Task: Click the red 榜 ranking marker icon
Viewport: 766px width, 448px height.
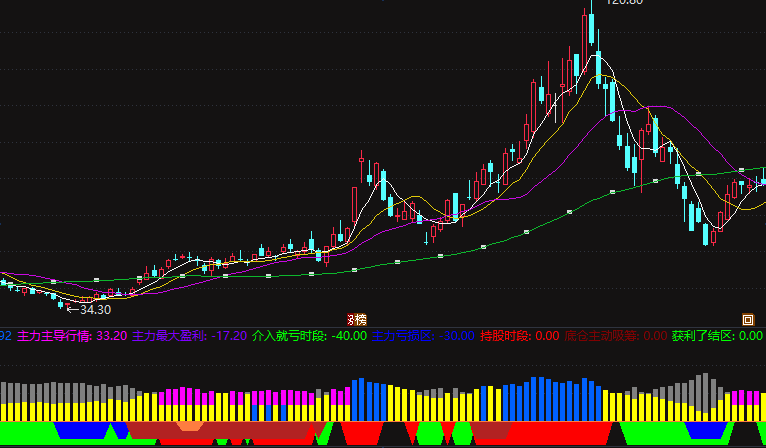Action: (357, 320)
